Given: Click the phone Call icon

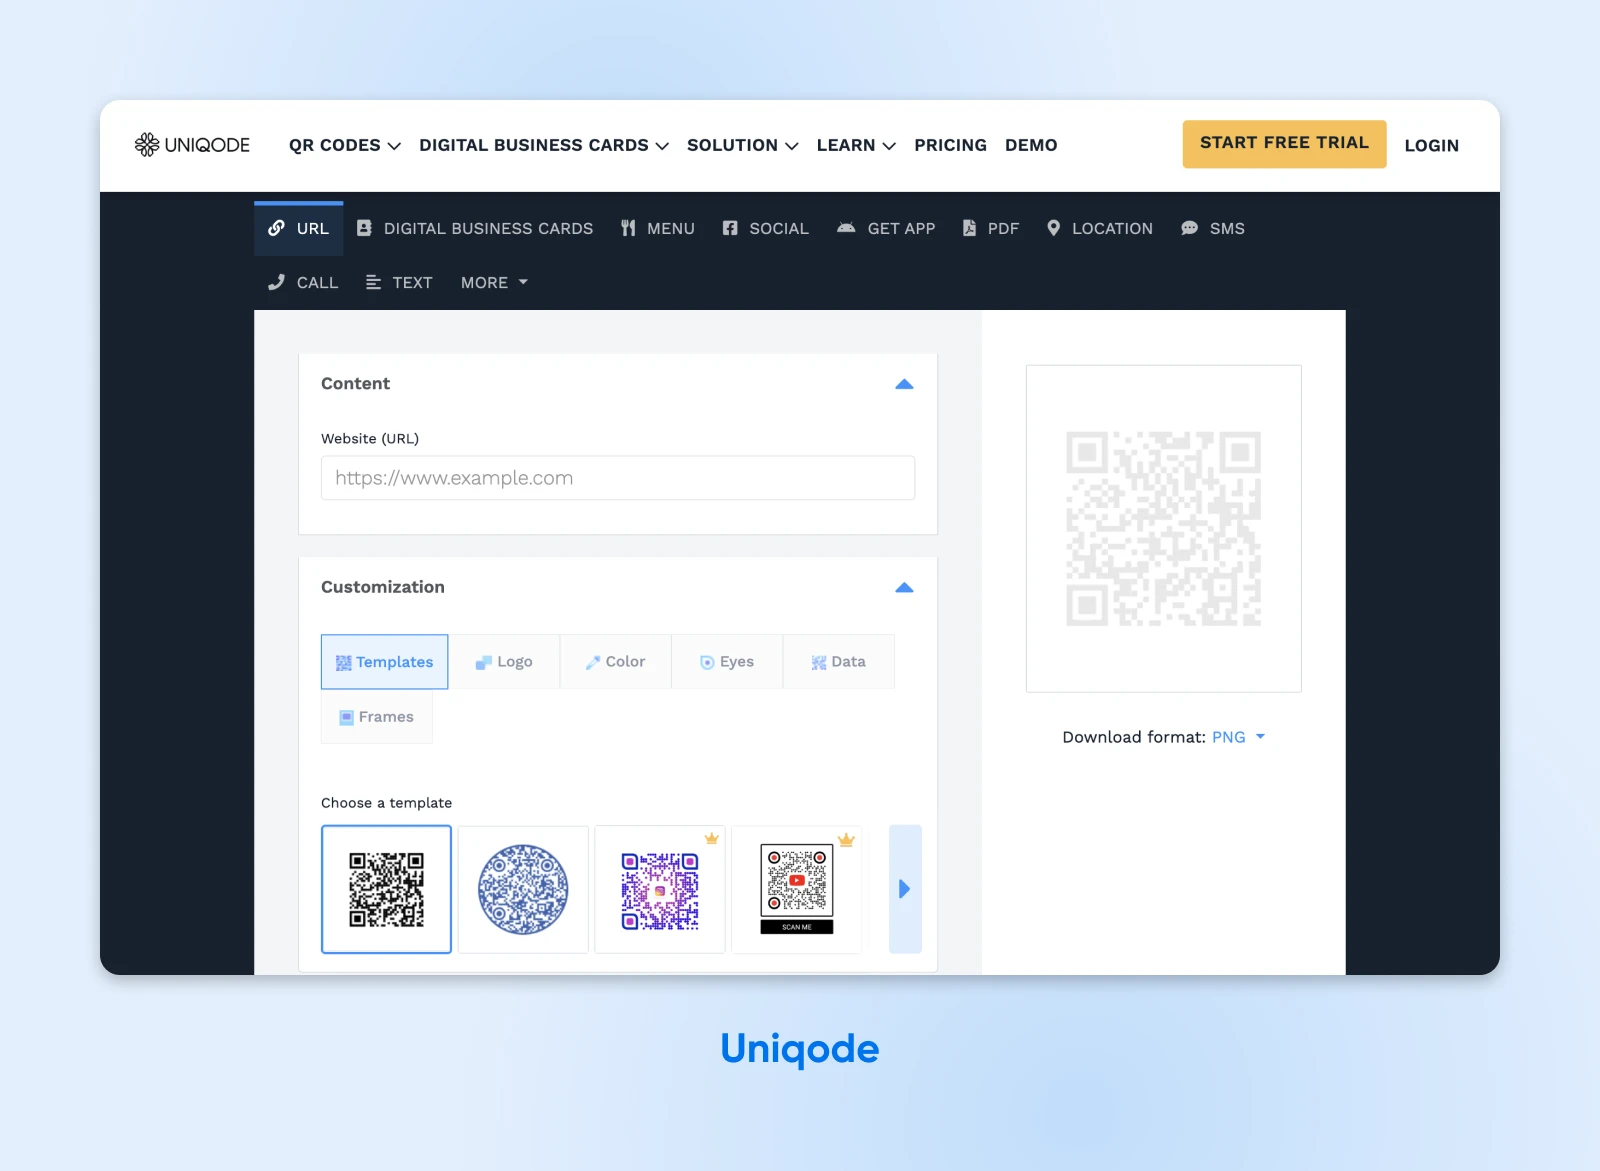Looking at the screenshot, I should tap(276, 282).
